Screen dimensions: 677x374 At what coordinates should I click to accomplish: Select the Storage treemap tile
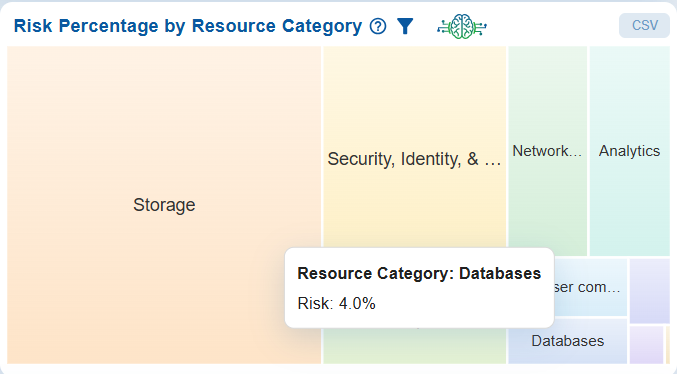point(164,205)
